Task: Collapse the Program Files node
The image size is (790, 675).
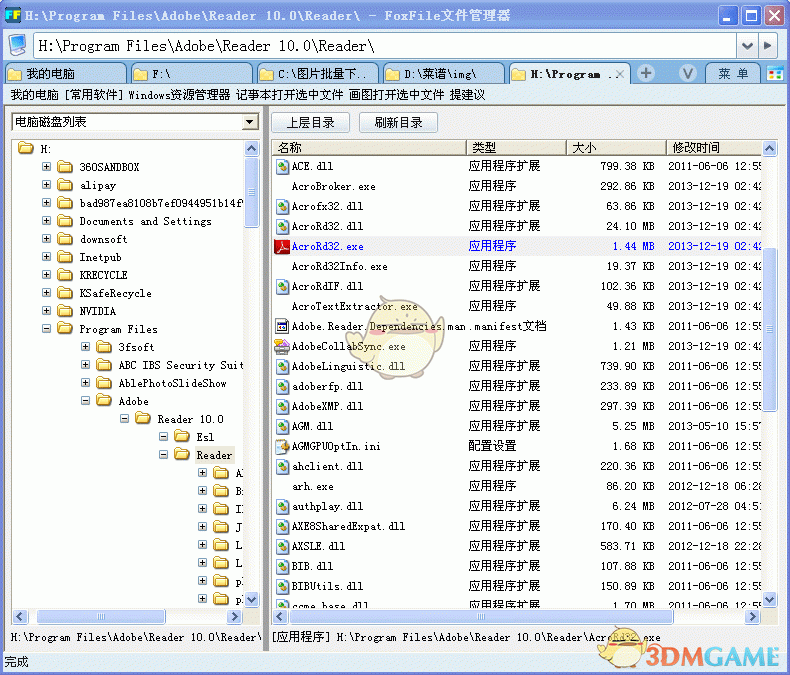Action: pos(46,329)
